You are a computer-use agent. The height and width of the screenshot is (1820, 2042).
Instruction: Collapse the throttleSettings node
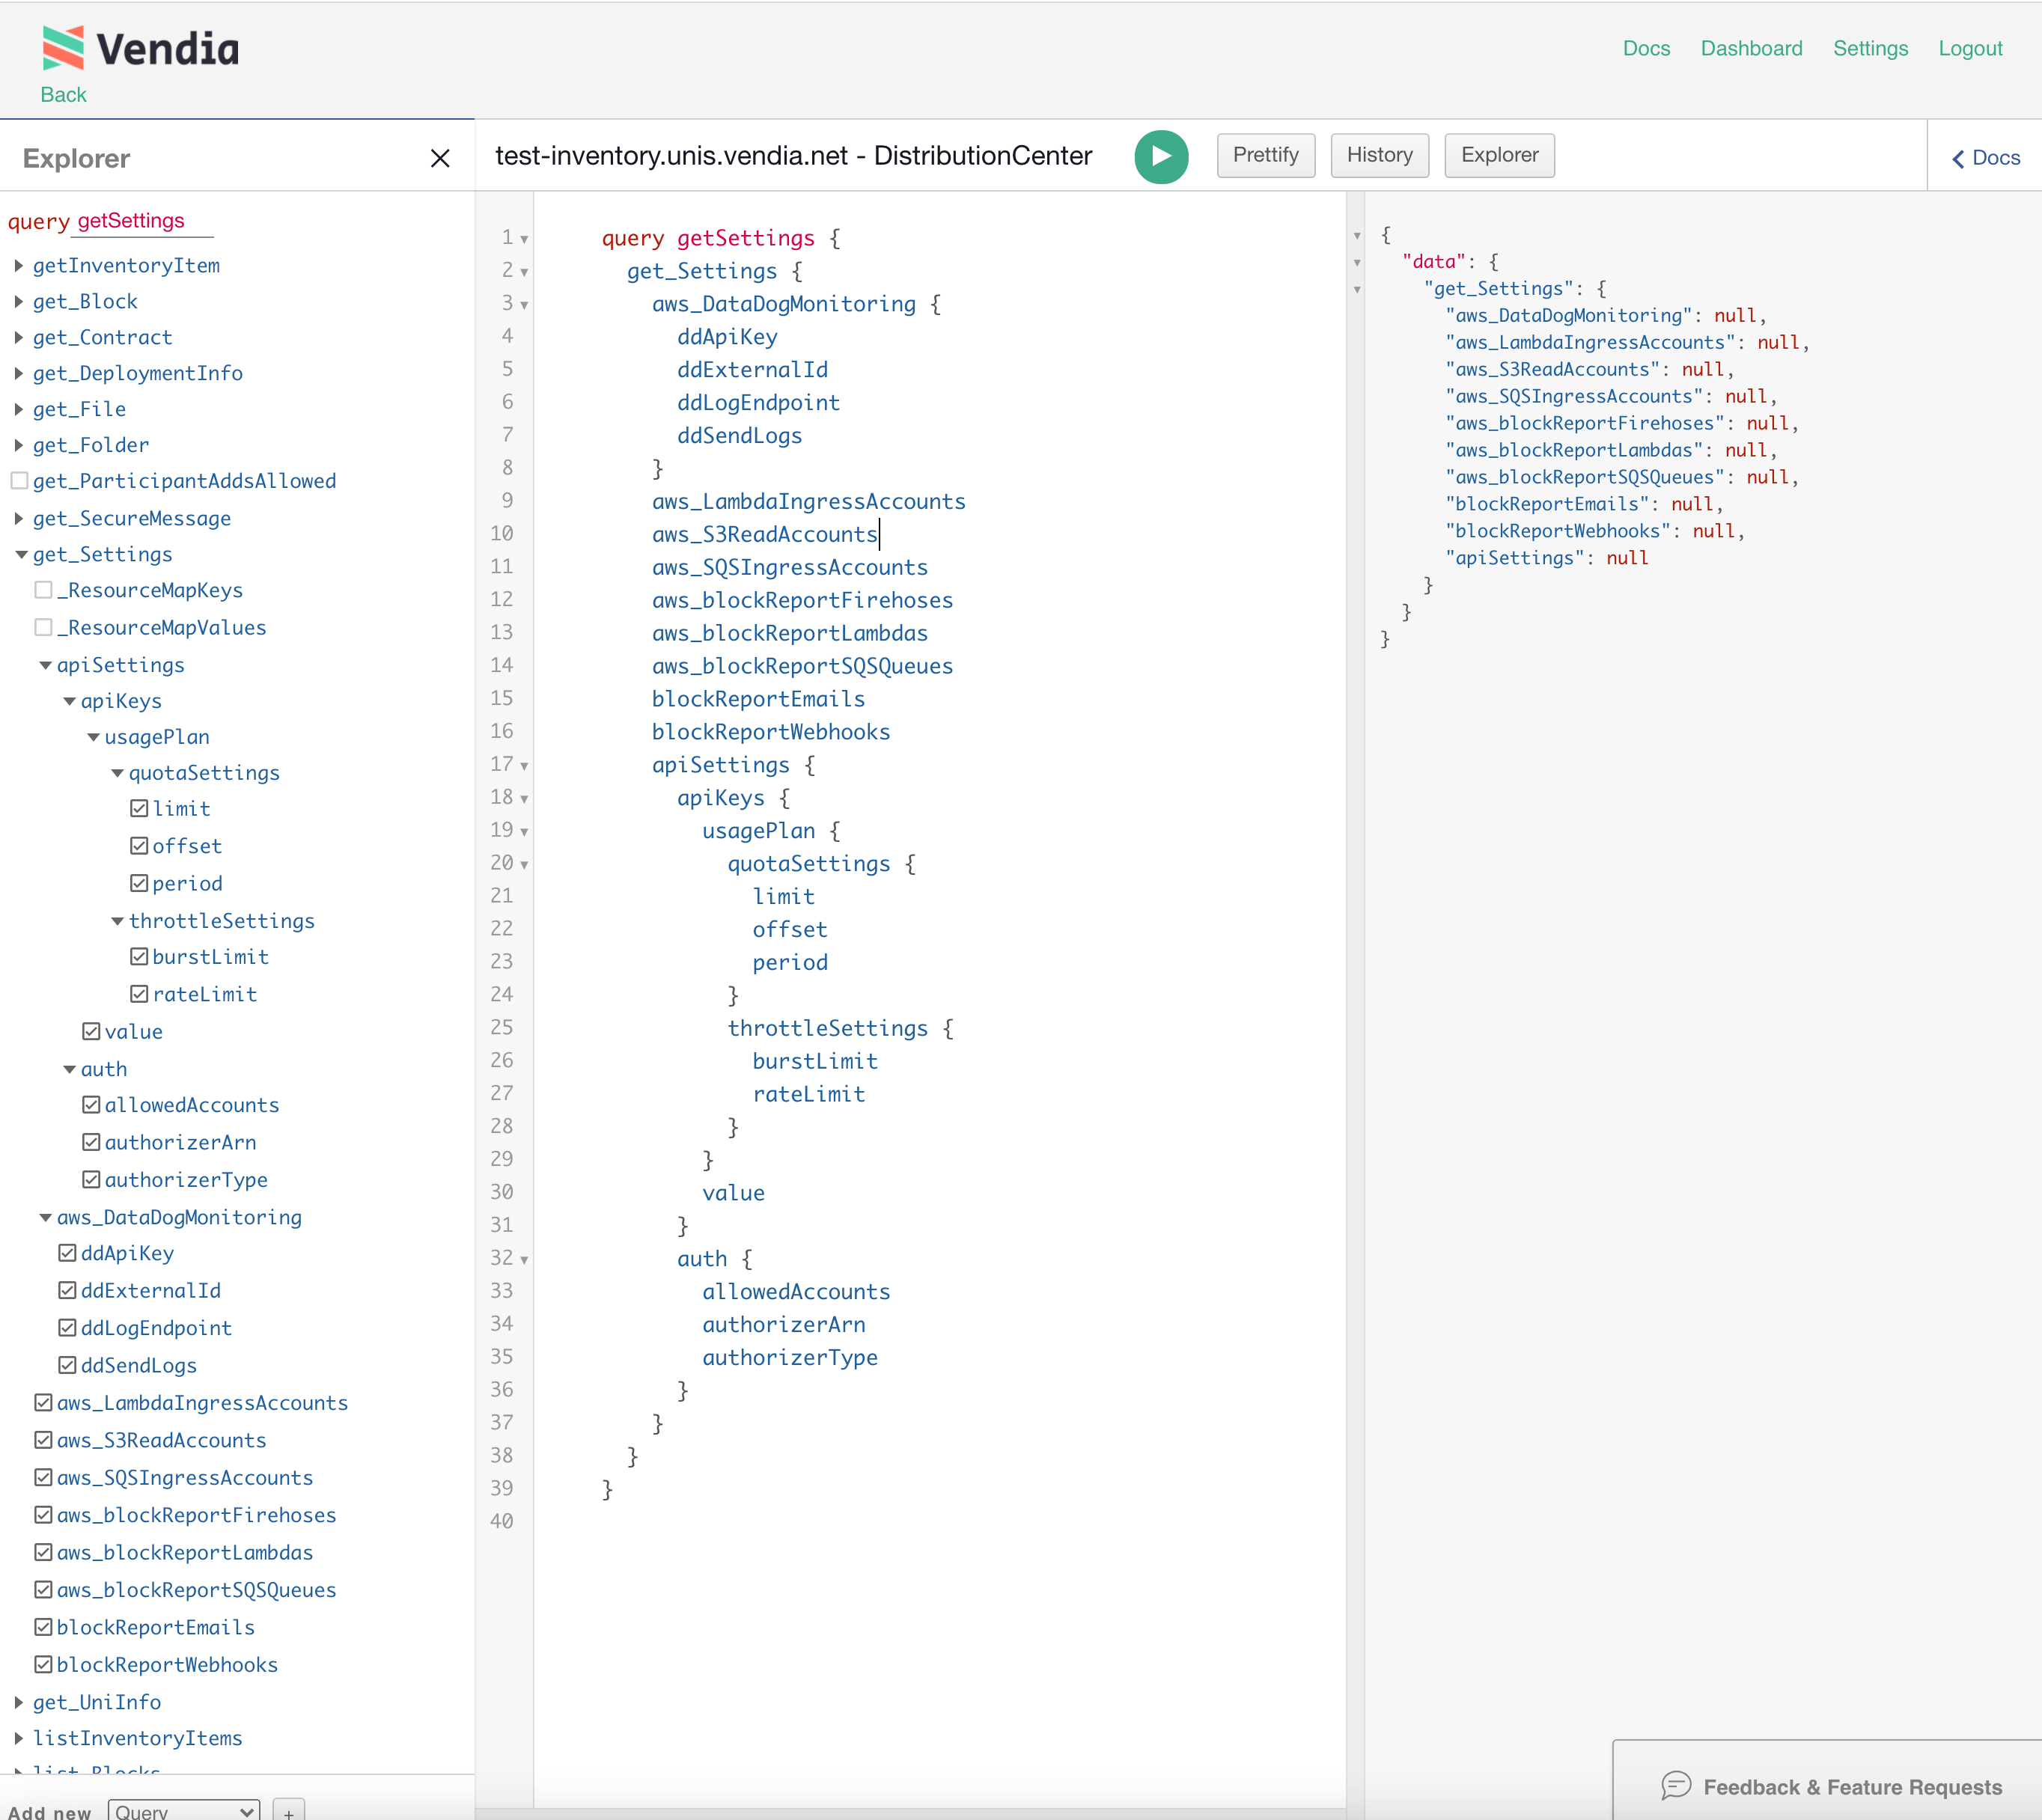[x=117, y=921]
